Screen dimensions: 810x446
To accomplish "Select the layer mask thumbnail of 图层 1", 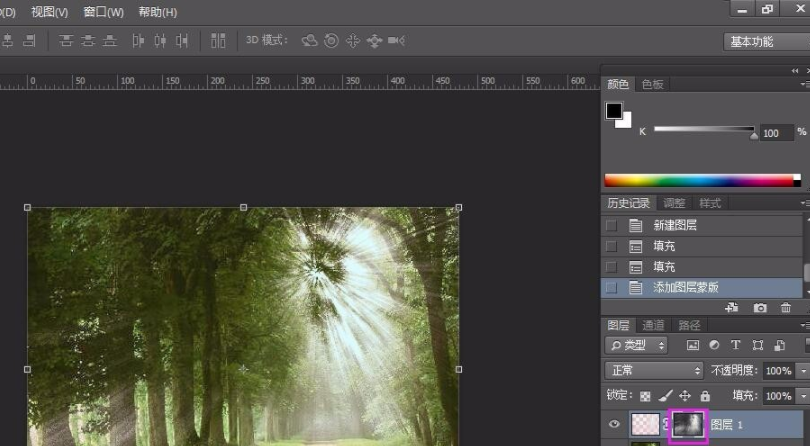I will [688, 425].
